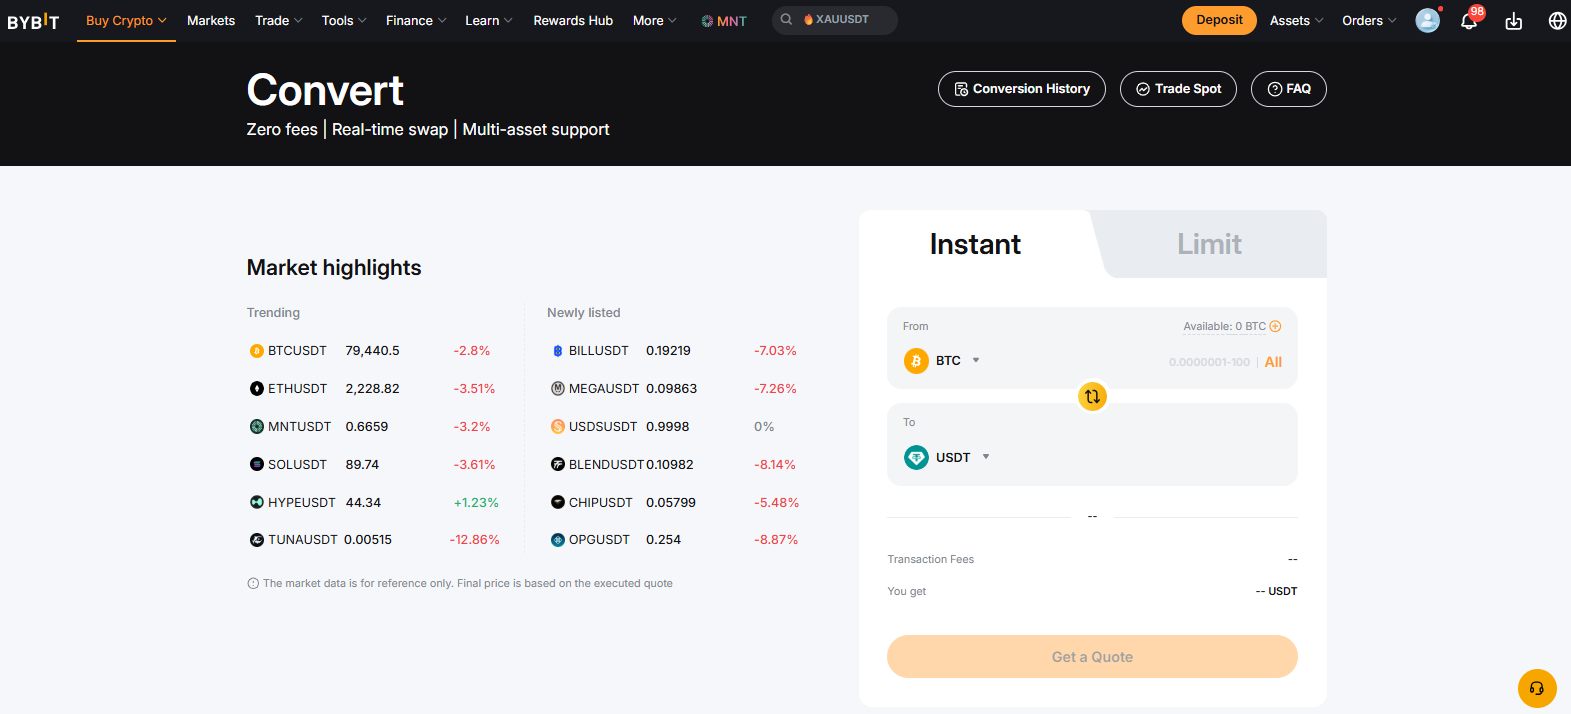Click the BTC coin icon in From
1571x714 pixels.
[x=916, y=361]
